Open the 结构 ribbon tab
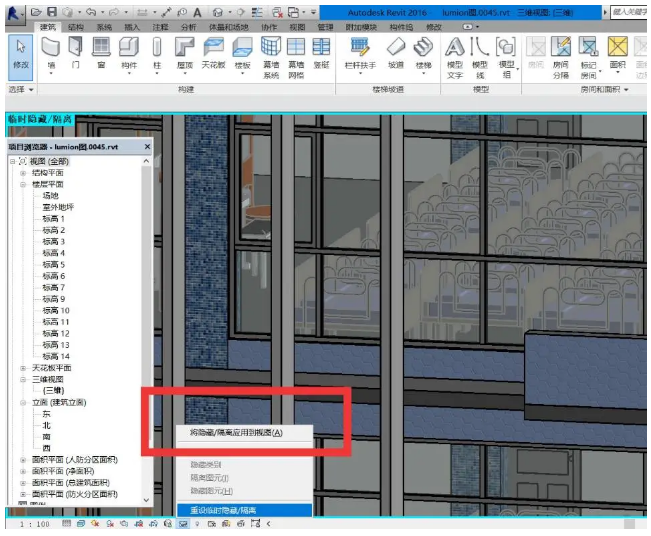The image size is (651, 536). [x=76, y=27]
